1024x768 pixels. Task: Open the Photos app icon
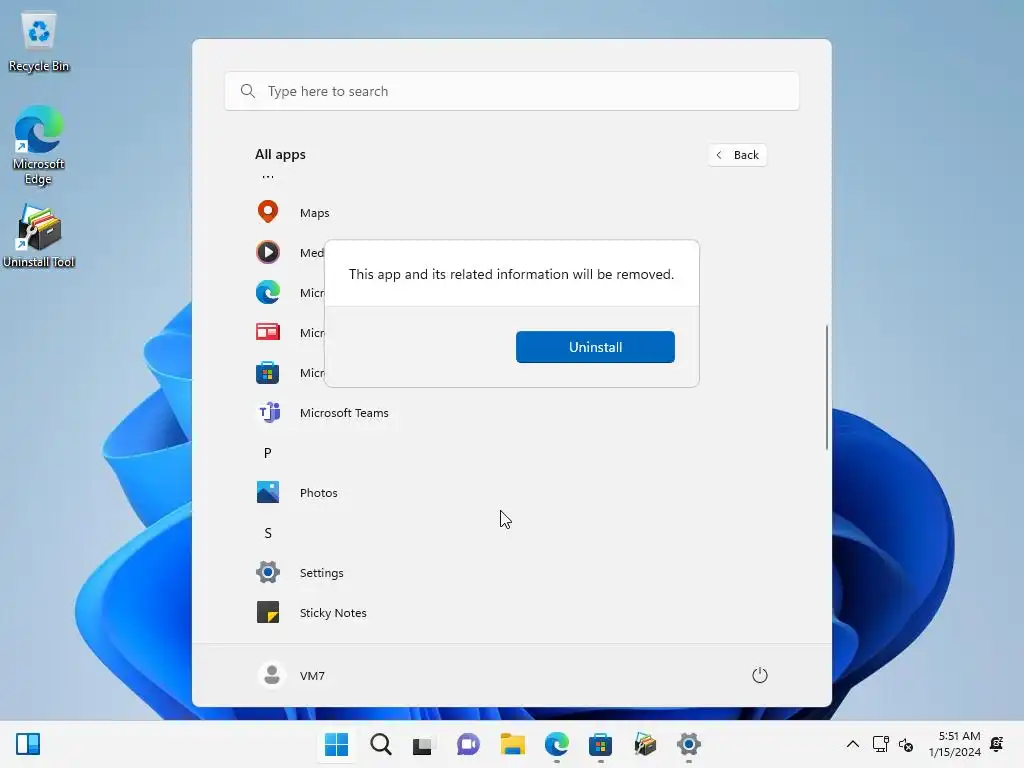click(x=268, y=492)
